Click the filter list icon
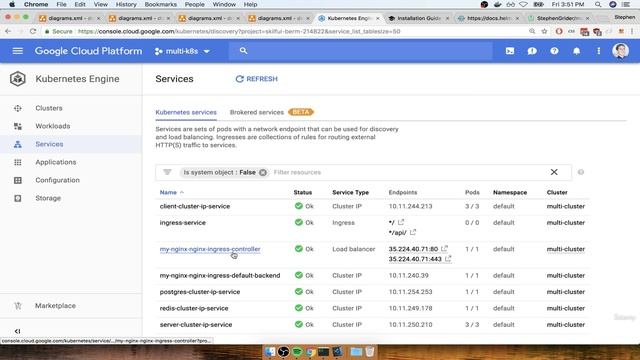Image resolution: width=640 pixels, height=360 pixels. (x=167, y=172)
